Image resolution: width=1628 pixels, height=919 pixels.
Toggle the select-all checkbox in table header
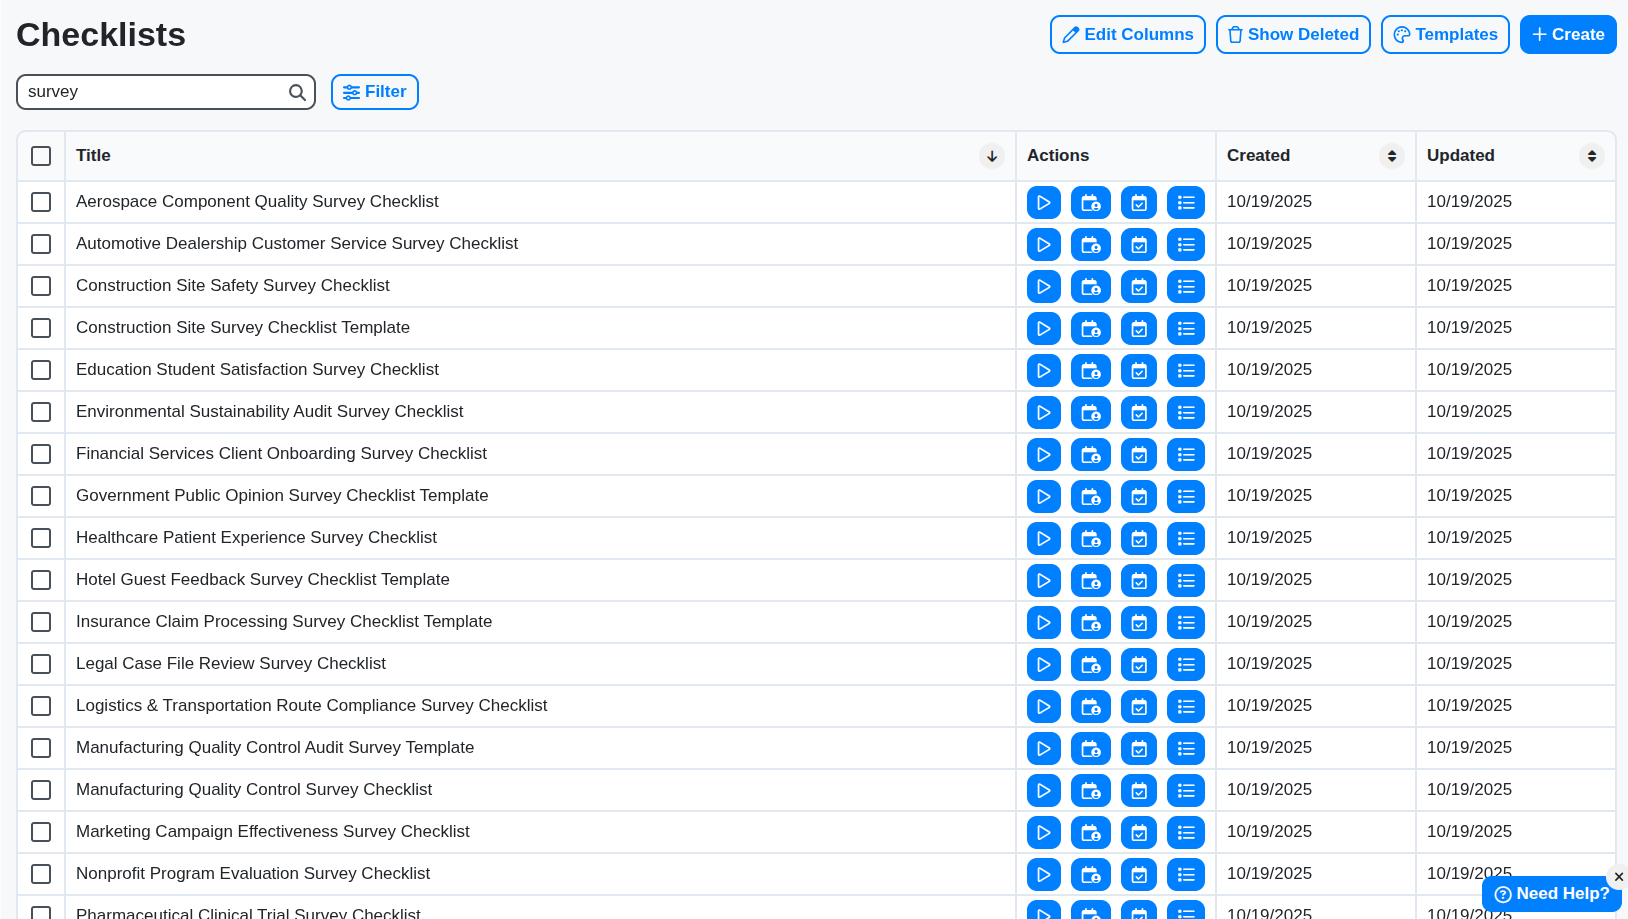pos(41,156)
